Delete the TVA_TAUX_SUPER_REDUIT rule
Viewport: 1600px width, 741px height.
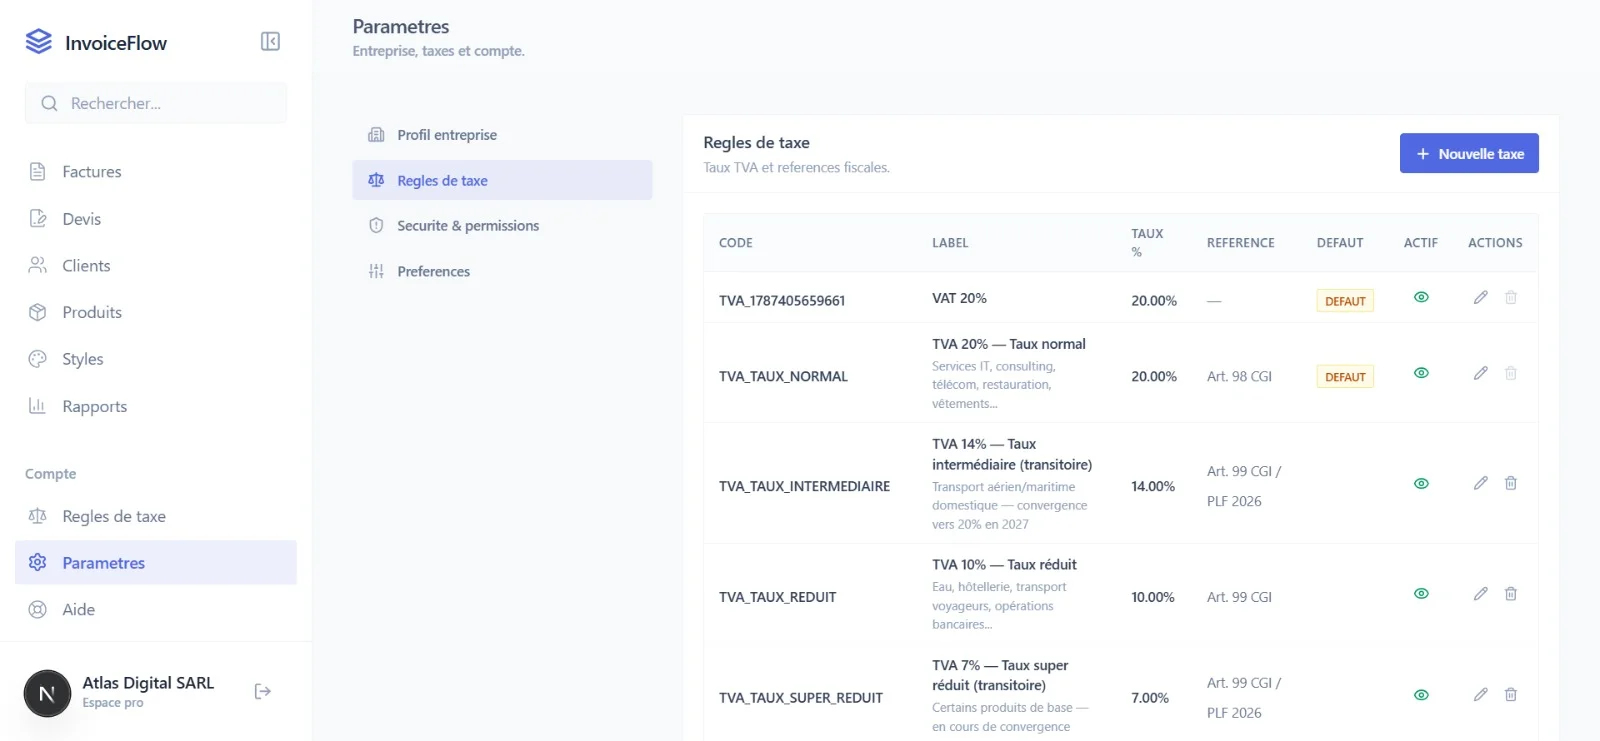tap(1511, 695)
